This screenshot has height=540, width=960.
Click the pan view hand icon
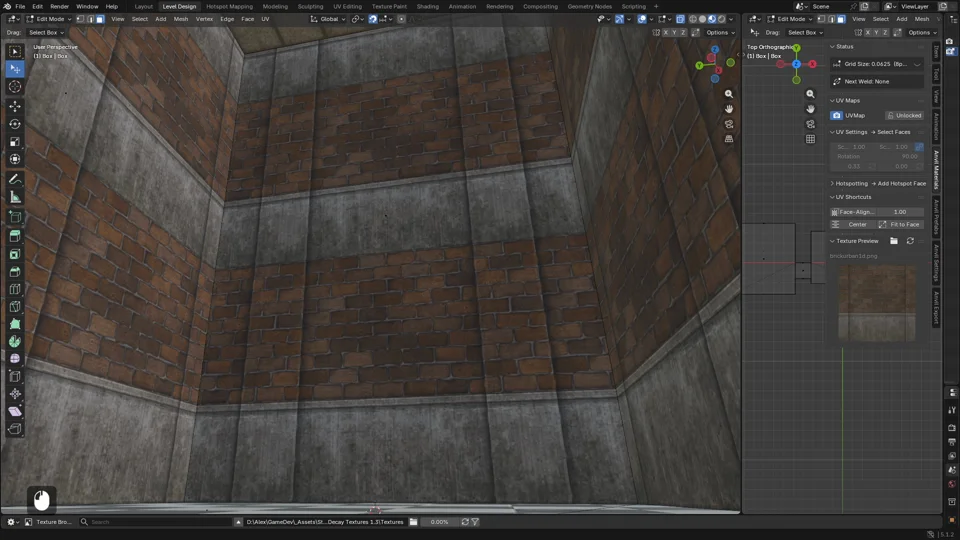pos(729,109)
